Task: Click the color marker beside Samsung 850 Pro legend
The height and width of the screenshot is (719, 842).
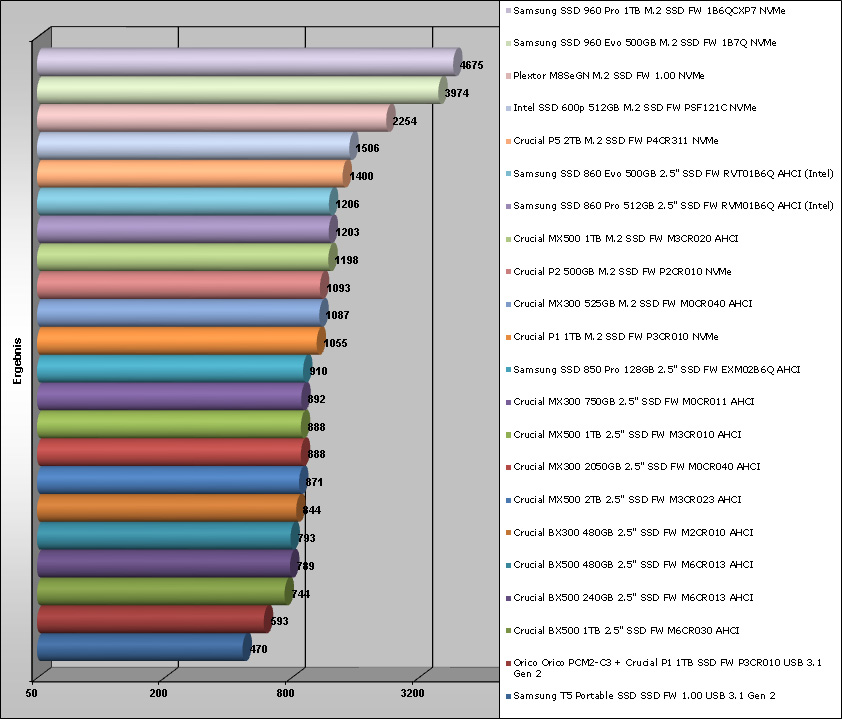Action: tap(508, 370)
